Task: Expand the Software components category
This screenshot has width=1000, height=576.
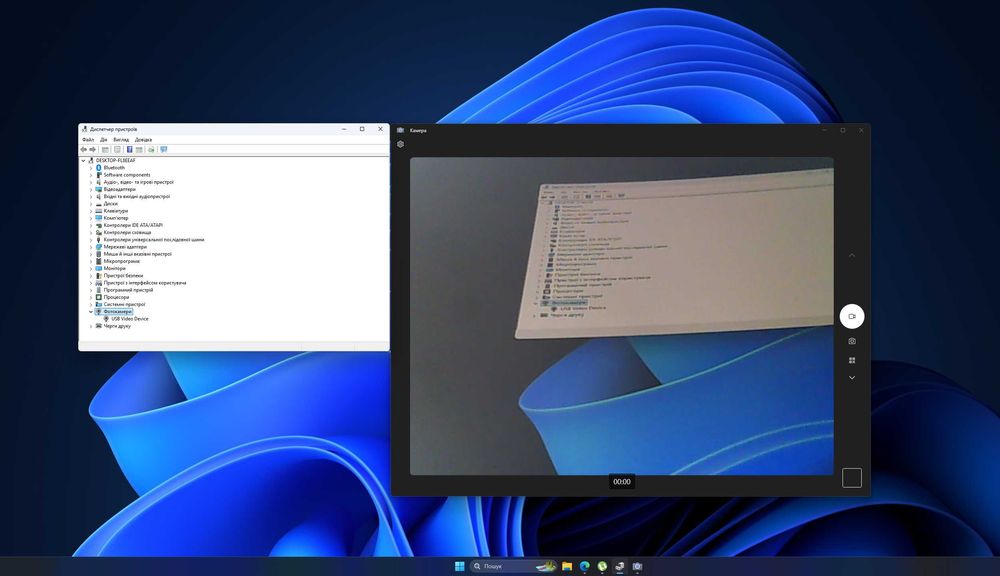Action: tap(91, 175)
